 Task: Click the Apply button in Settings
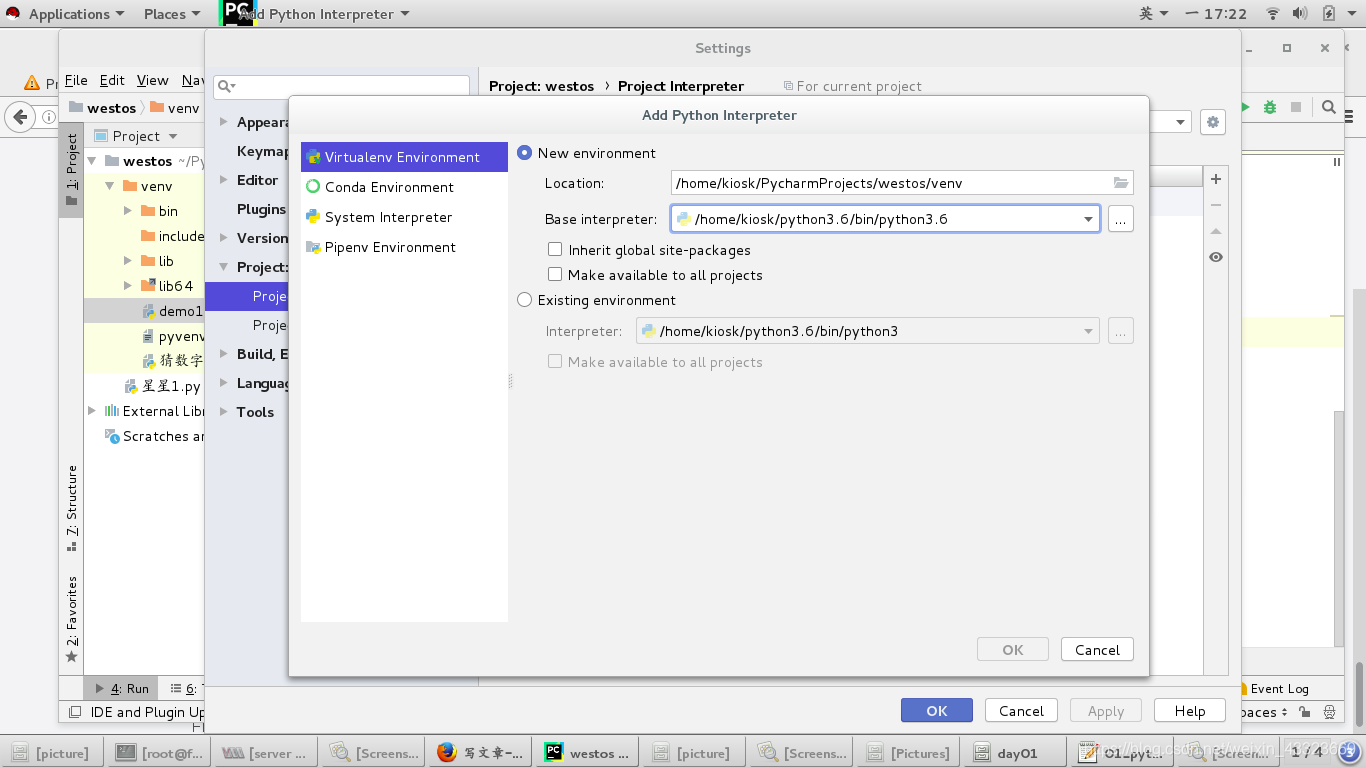pos(1106,711)
